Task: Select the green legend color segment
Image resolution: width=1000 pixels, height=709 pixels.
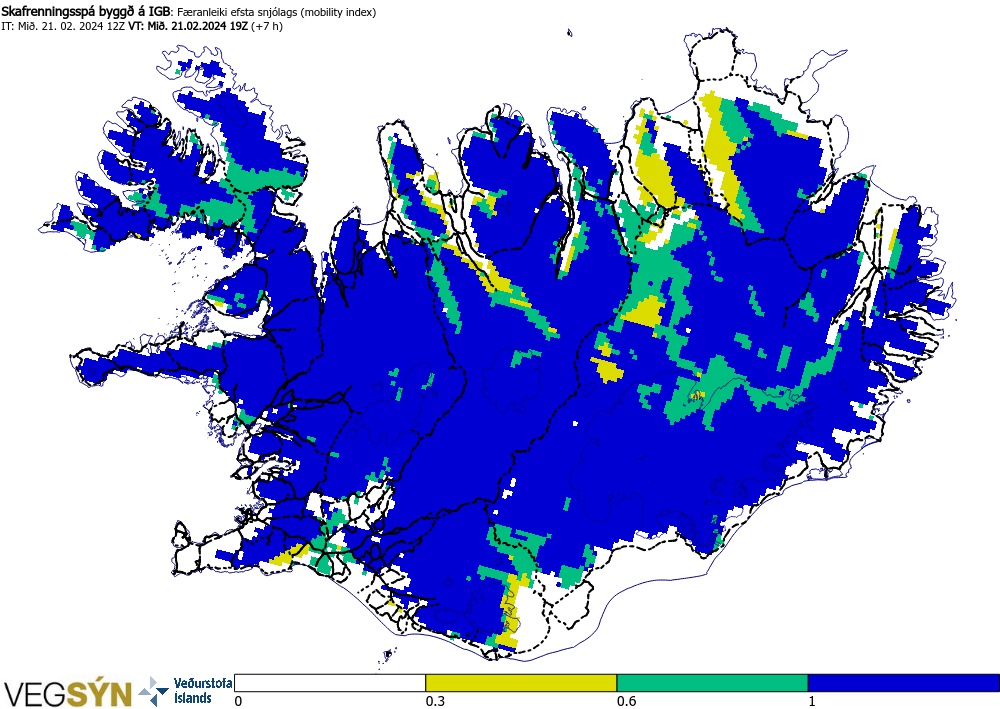Action: point(712,683)
